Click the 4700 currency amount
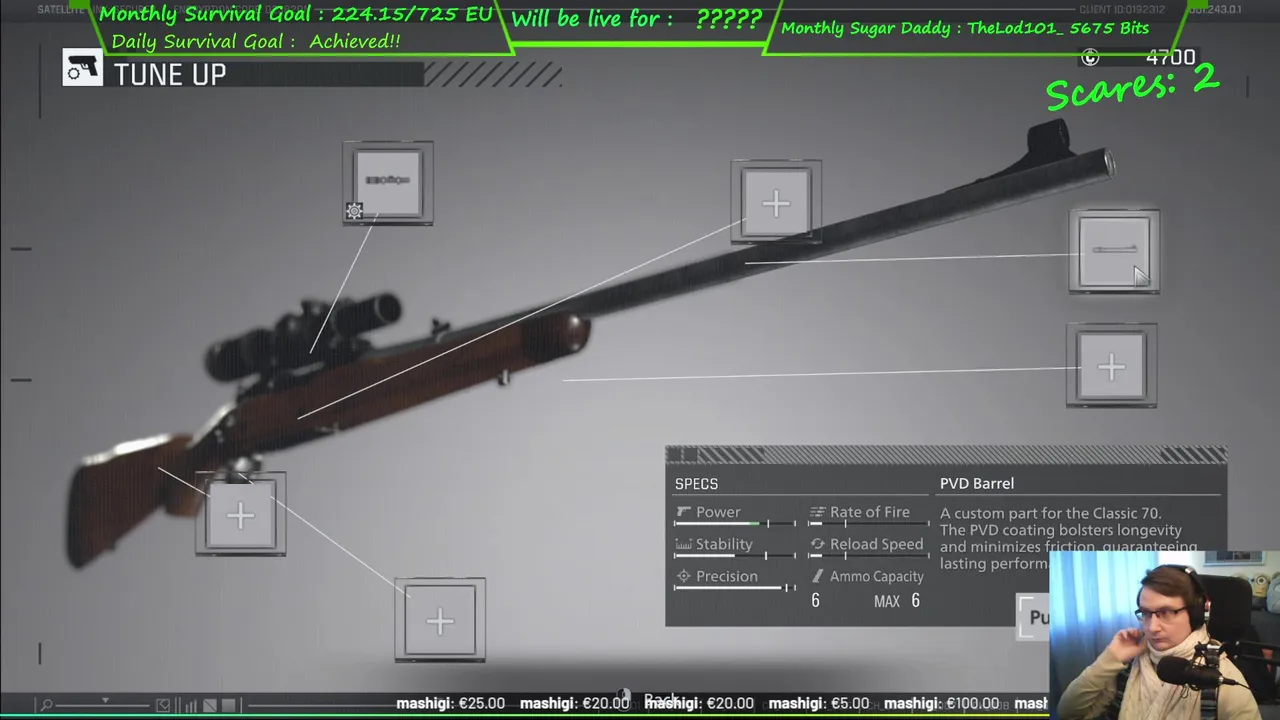1280x720 pixels. tap(1170, 58)
